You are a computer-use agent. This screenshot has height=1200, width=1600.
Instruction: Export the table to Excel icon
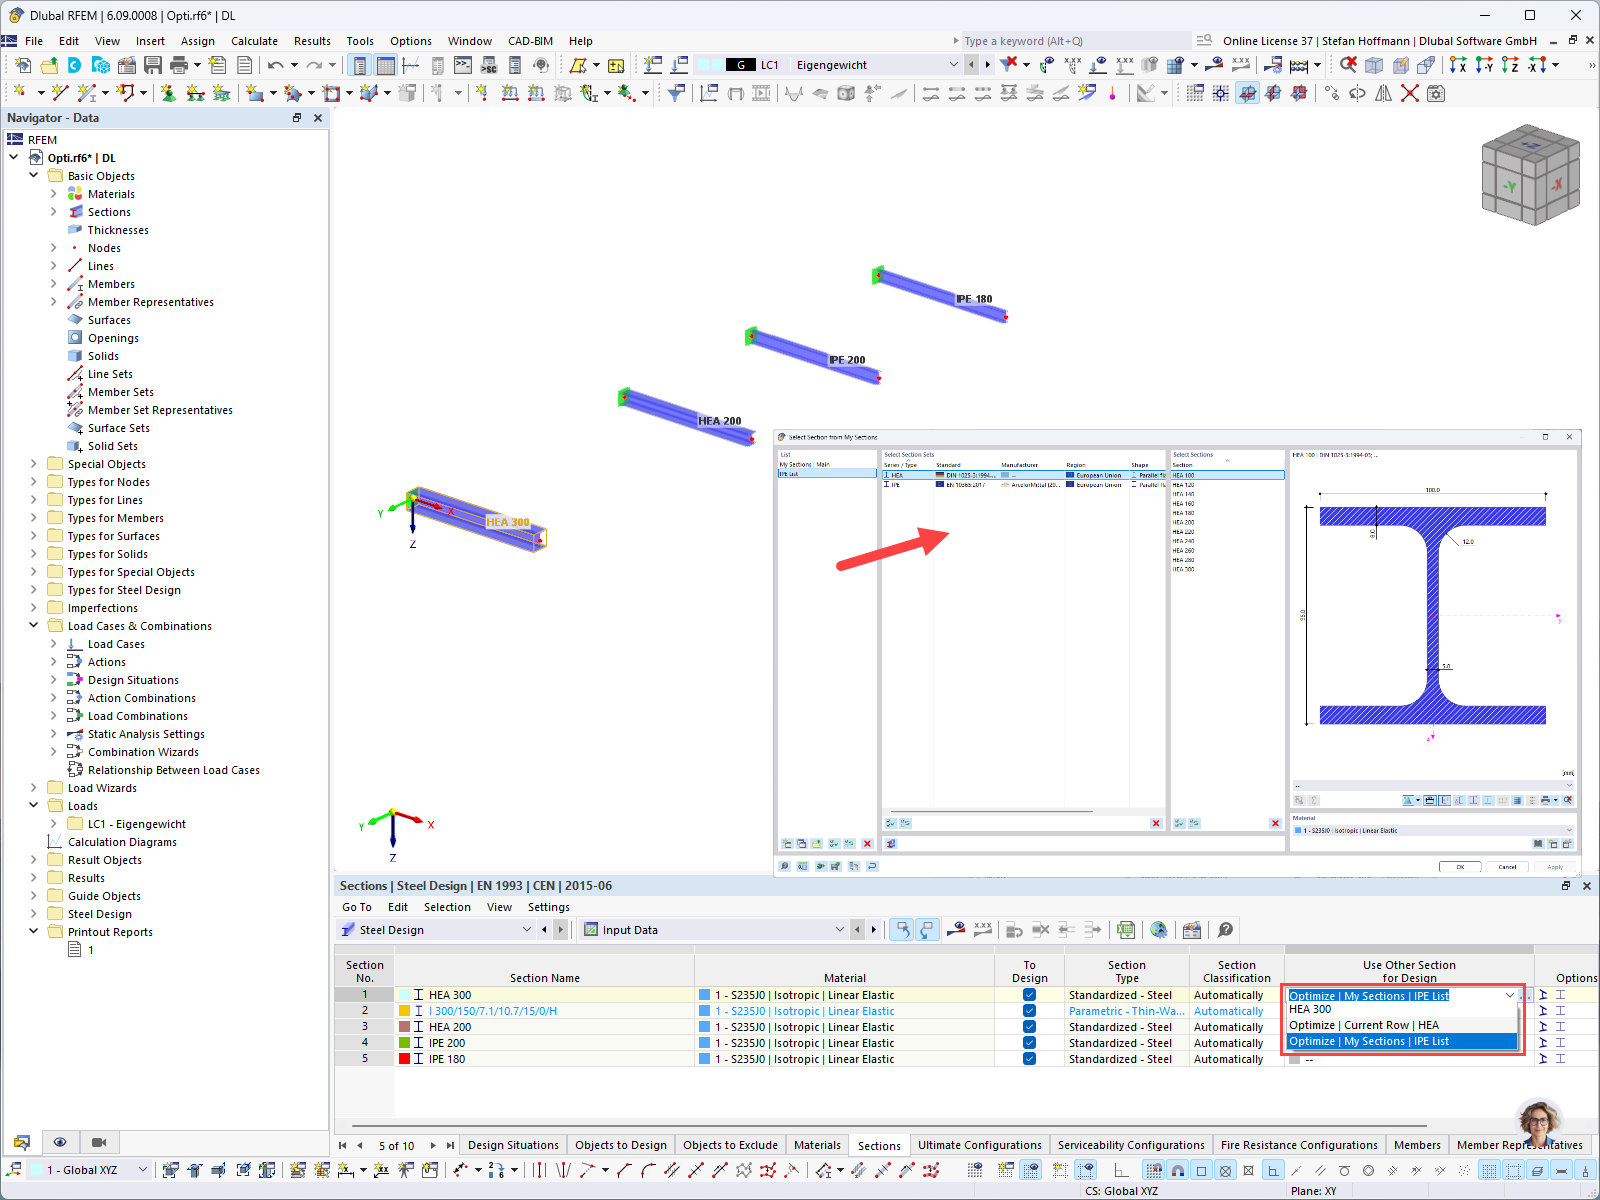click(x=1126, y=930)
